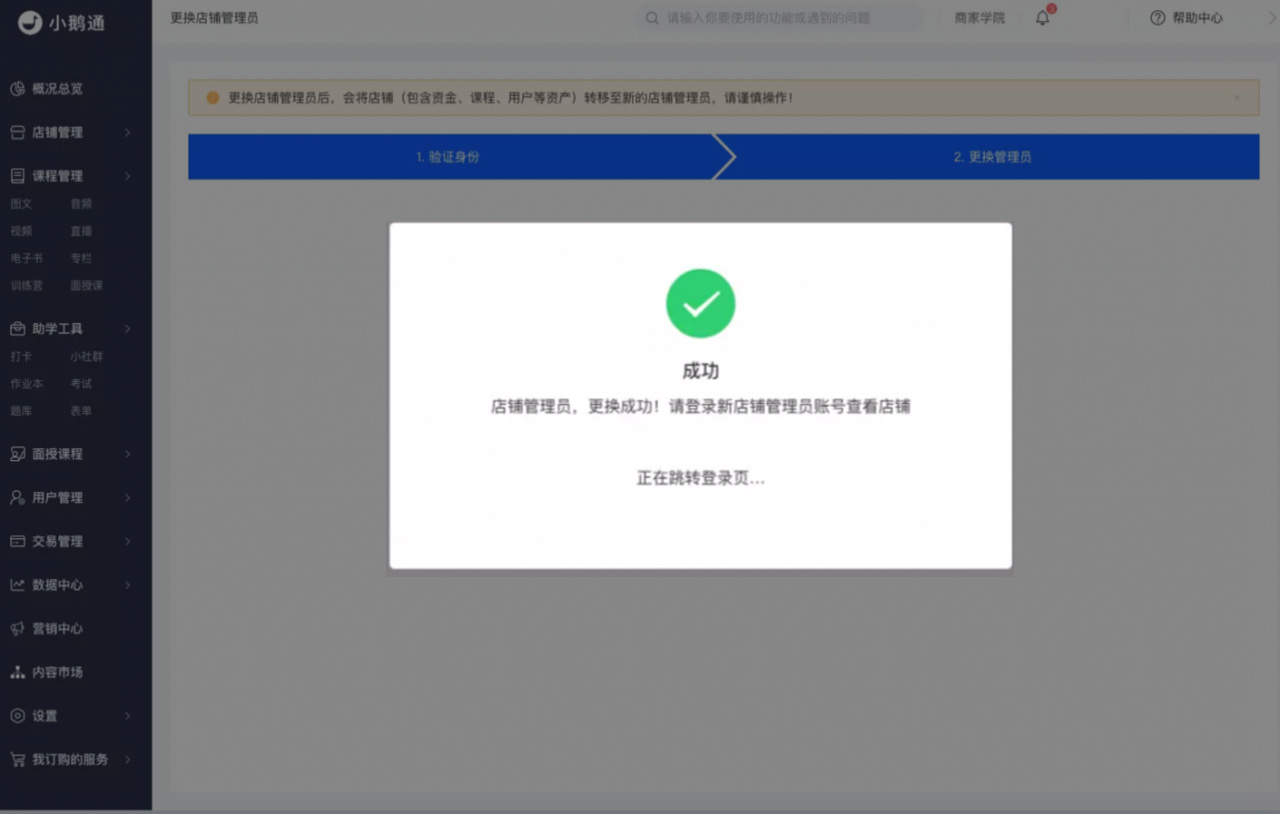The image size is (1280, 814).
Task: Open the 商家学院 link
Action: coord(979,18)
